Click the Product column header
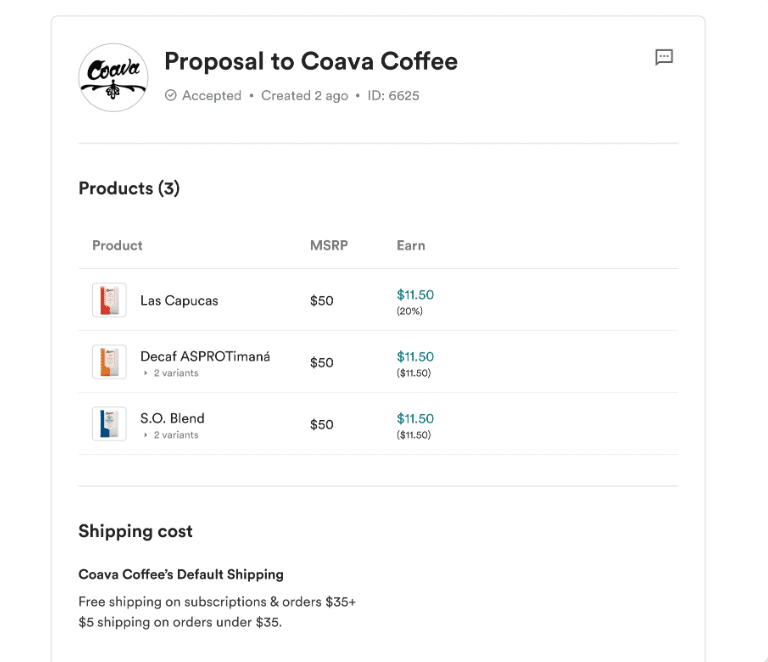The image size is (768, 662). pos(117,245)
